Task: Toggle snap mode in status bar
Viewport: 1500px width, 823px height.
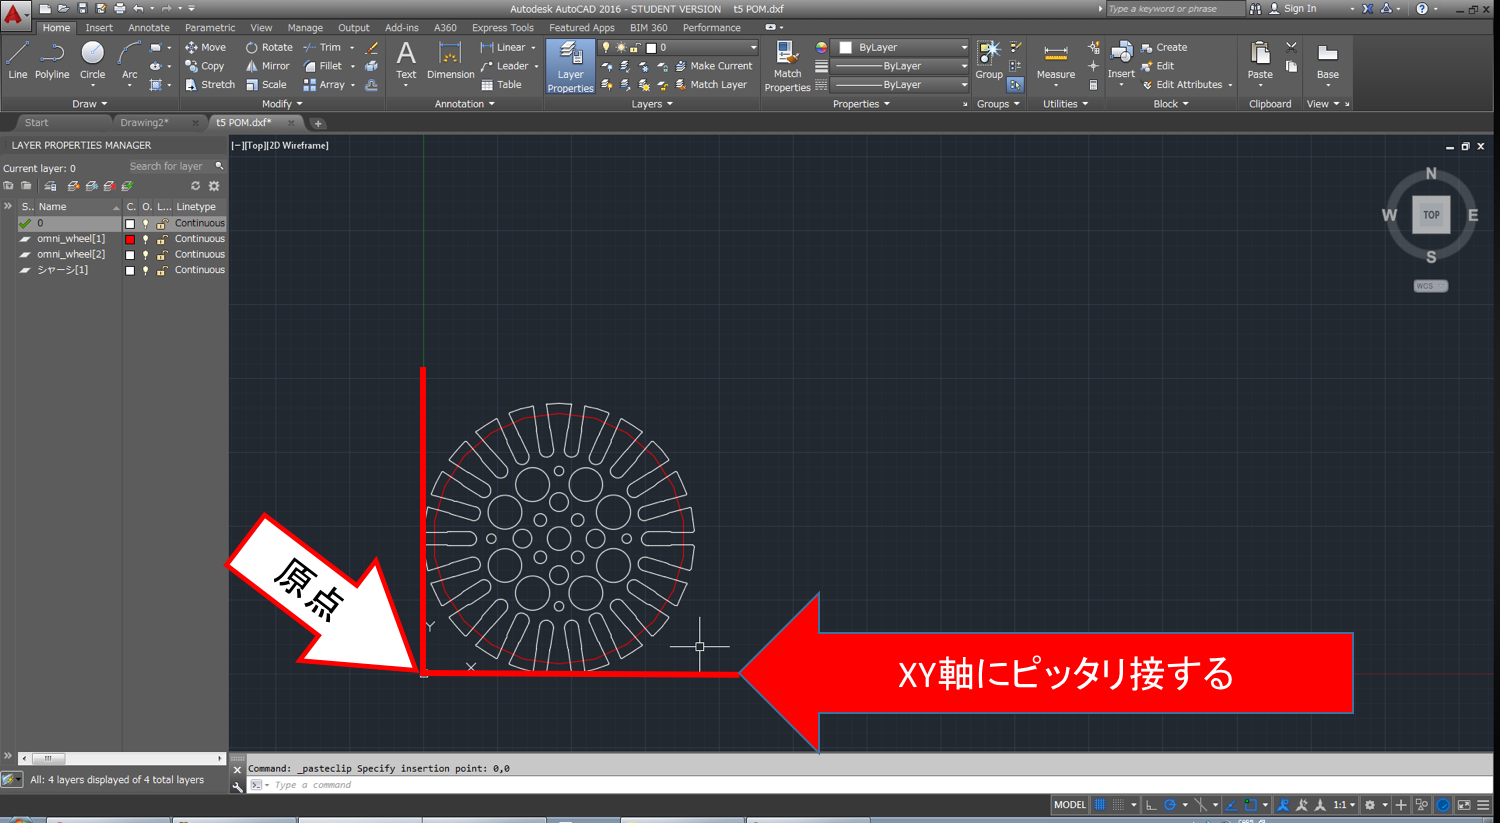Action: click(1119, 805)
